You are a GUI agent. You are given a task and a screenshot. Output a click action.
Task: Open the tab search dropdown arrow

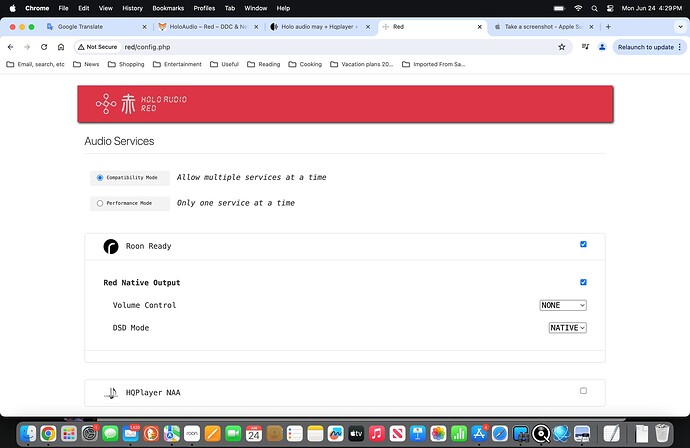(680, 27)
